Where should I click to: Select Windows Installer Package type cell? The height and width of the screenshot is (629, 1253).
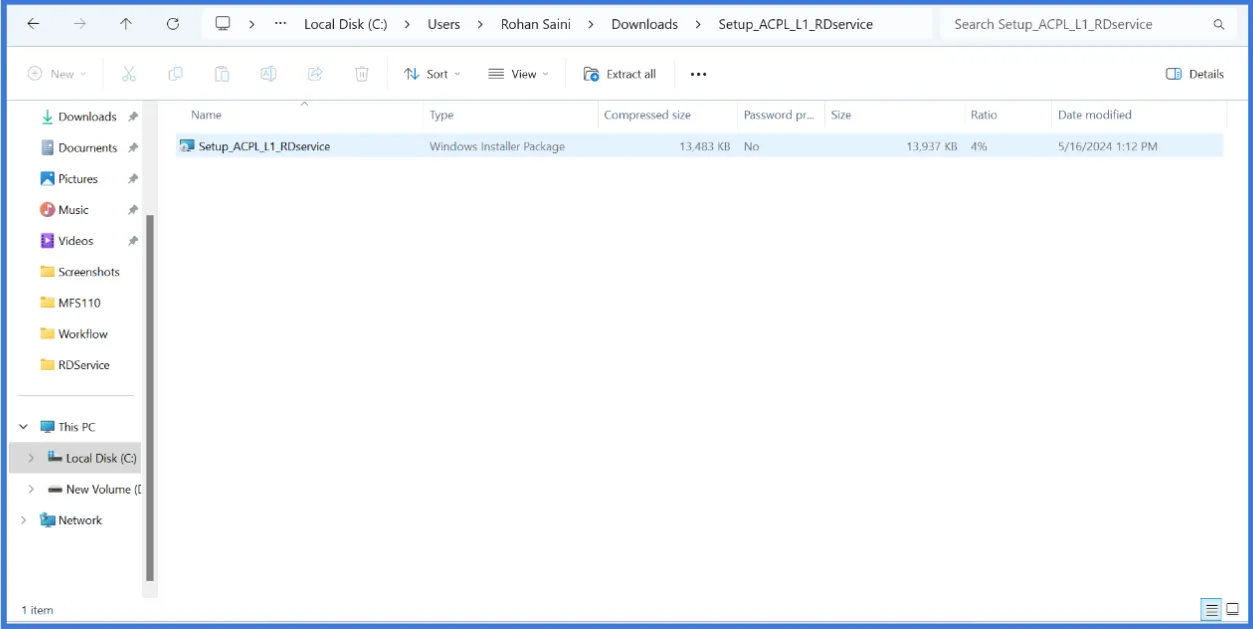(x=497, y=146)
